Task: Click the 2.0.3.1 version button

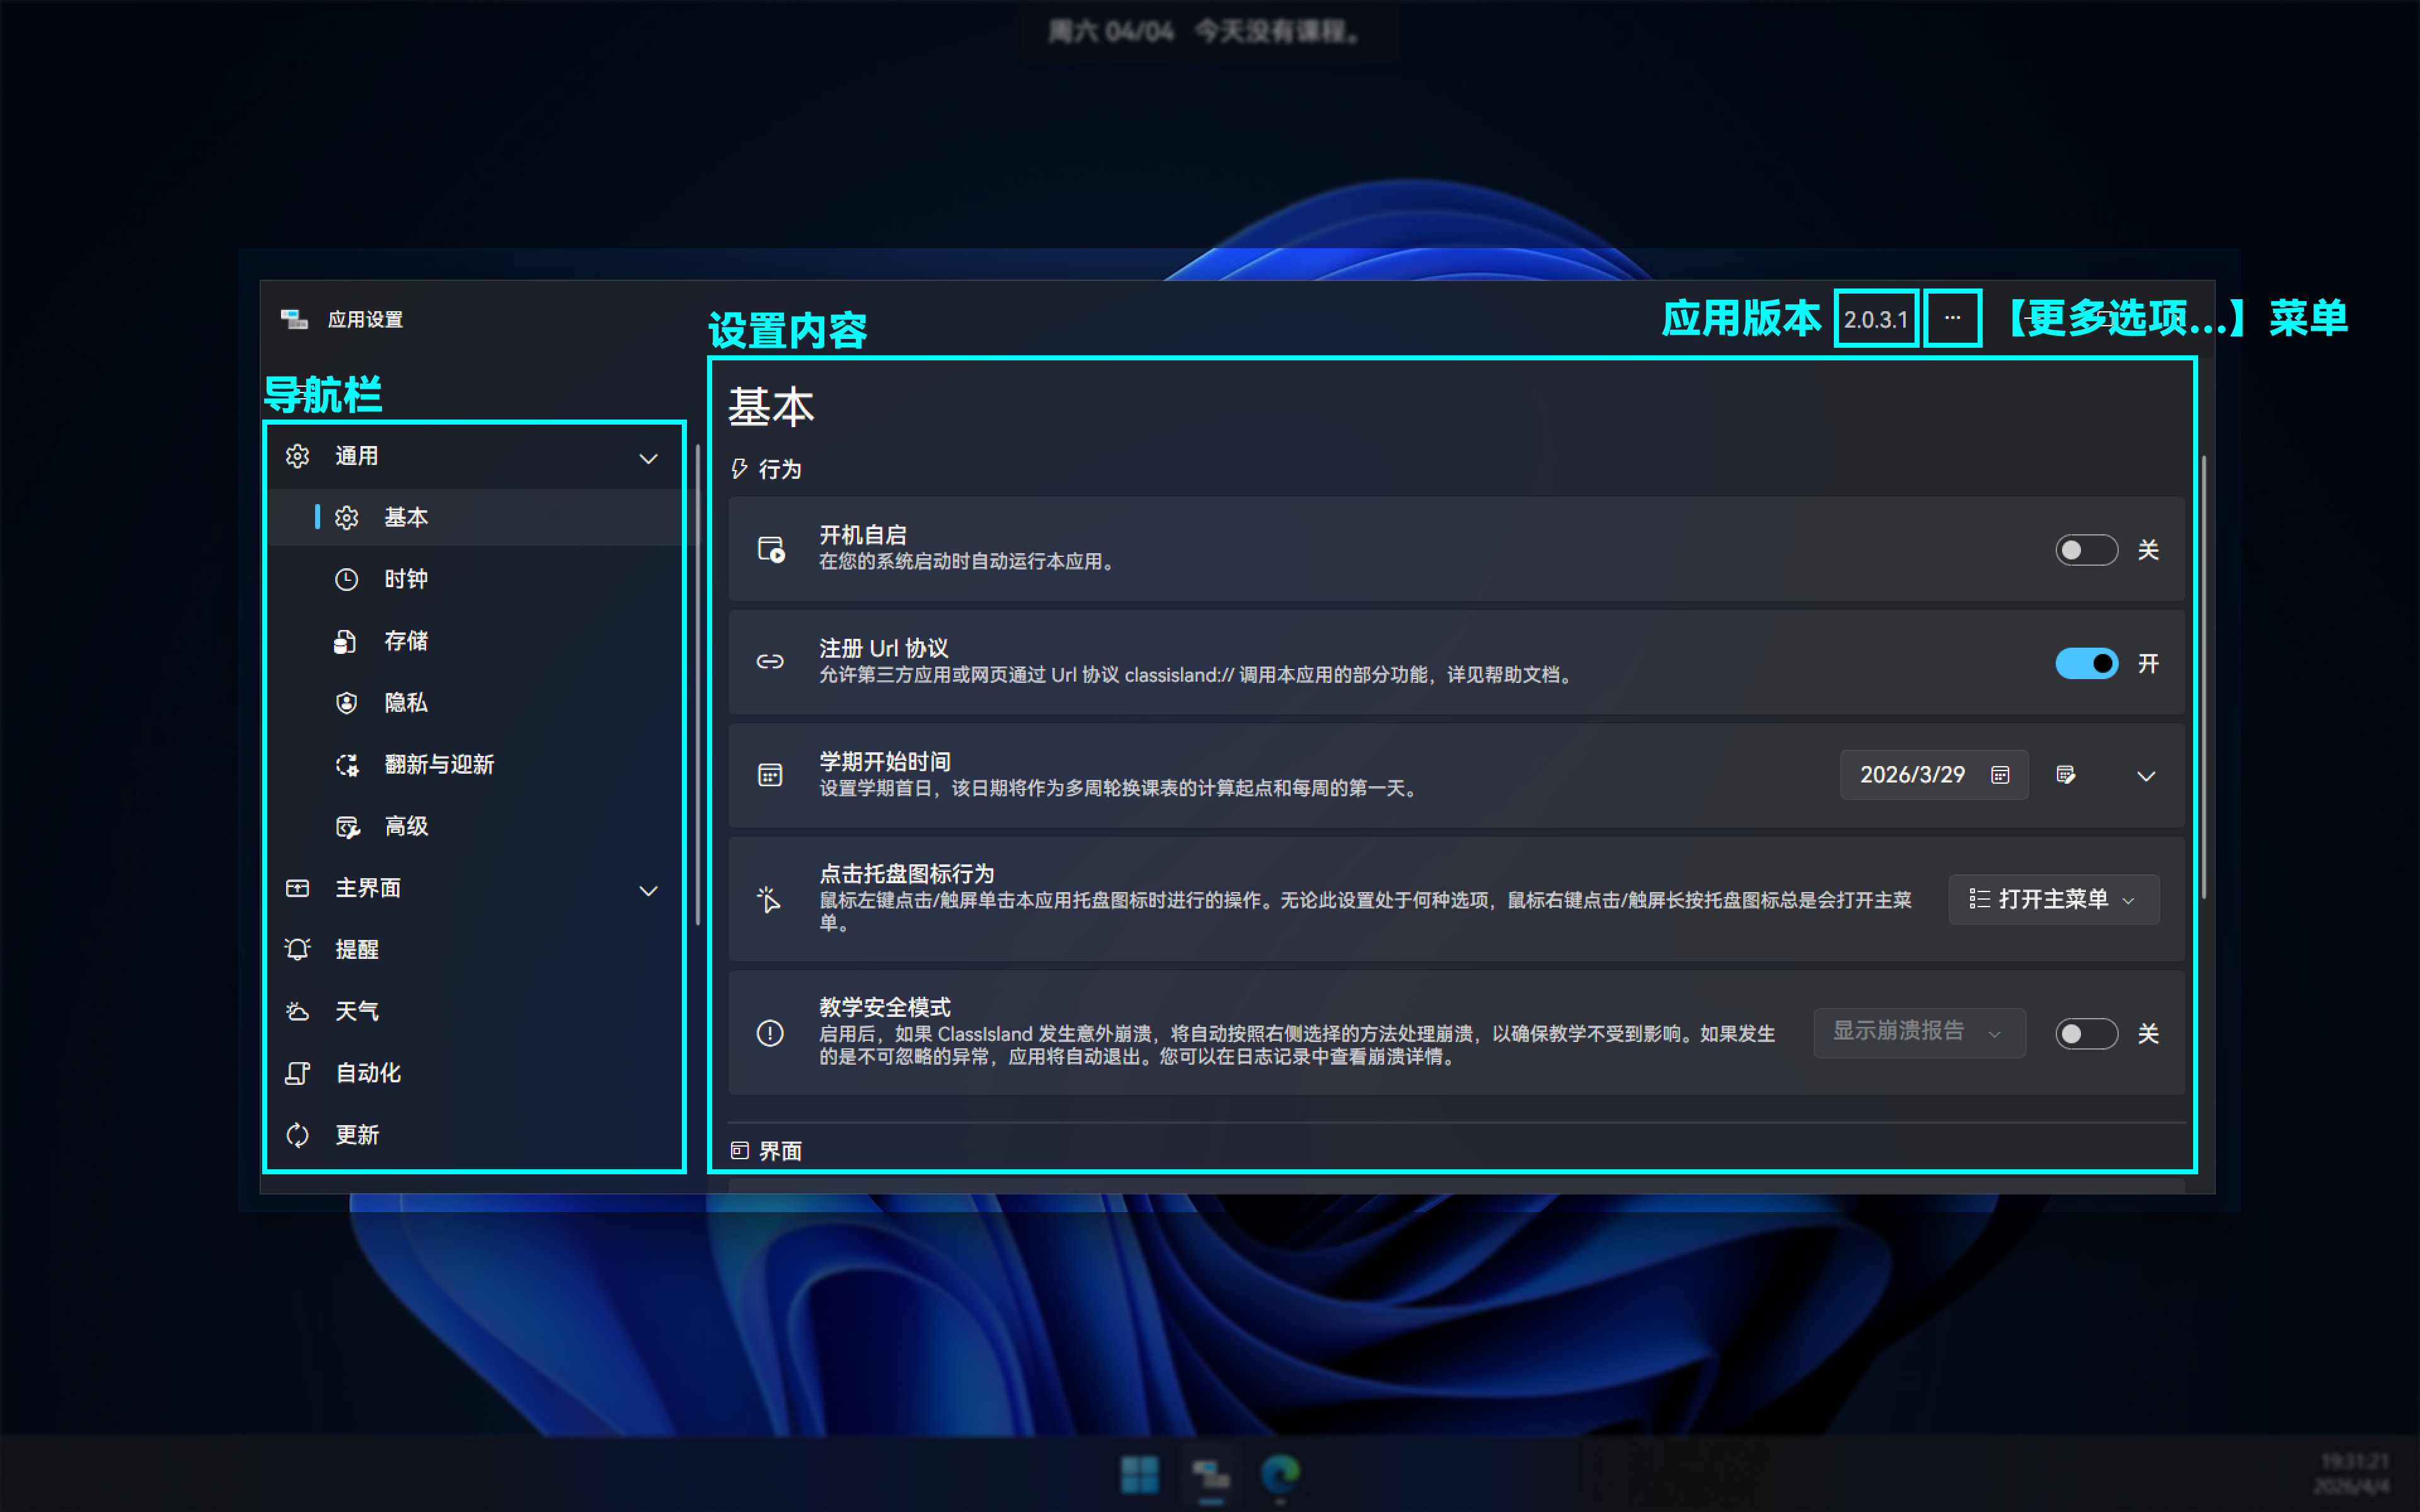Action: [1876, 320]
